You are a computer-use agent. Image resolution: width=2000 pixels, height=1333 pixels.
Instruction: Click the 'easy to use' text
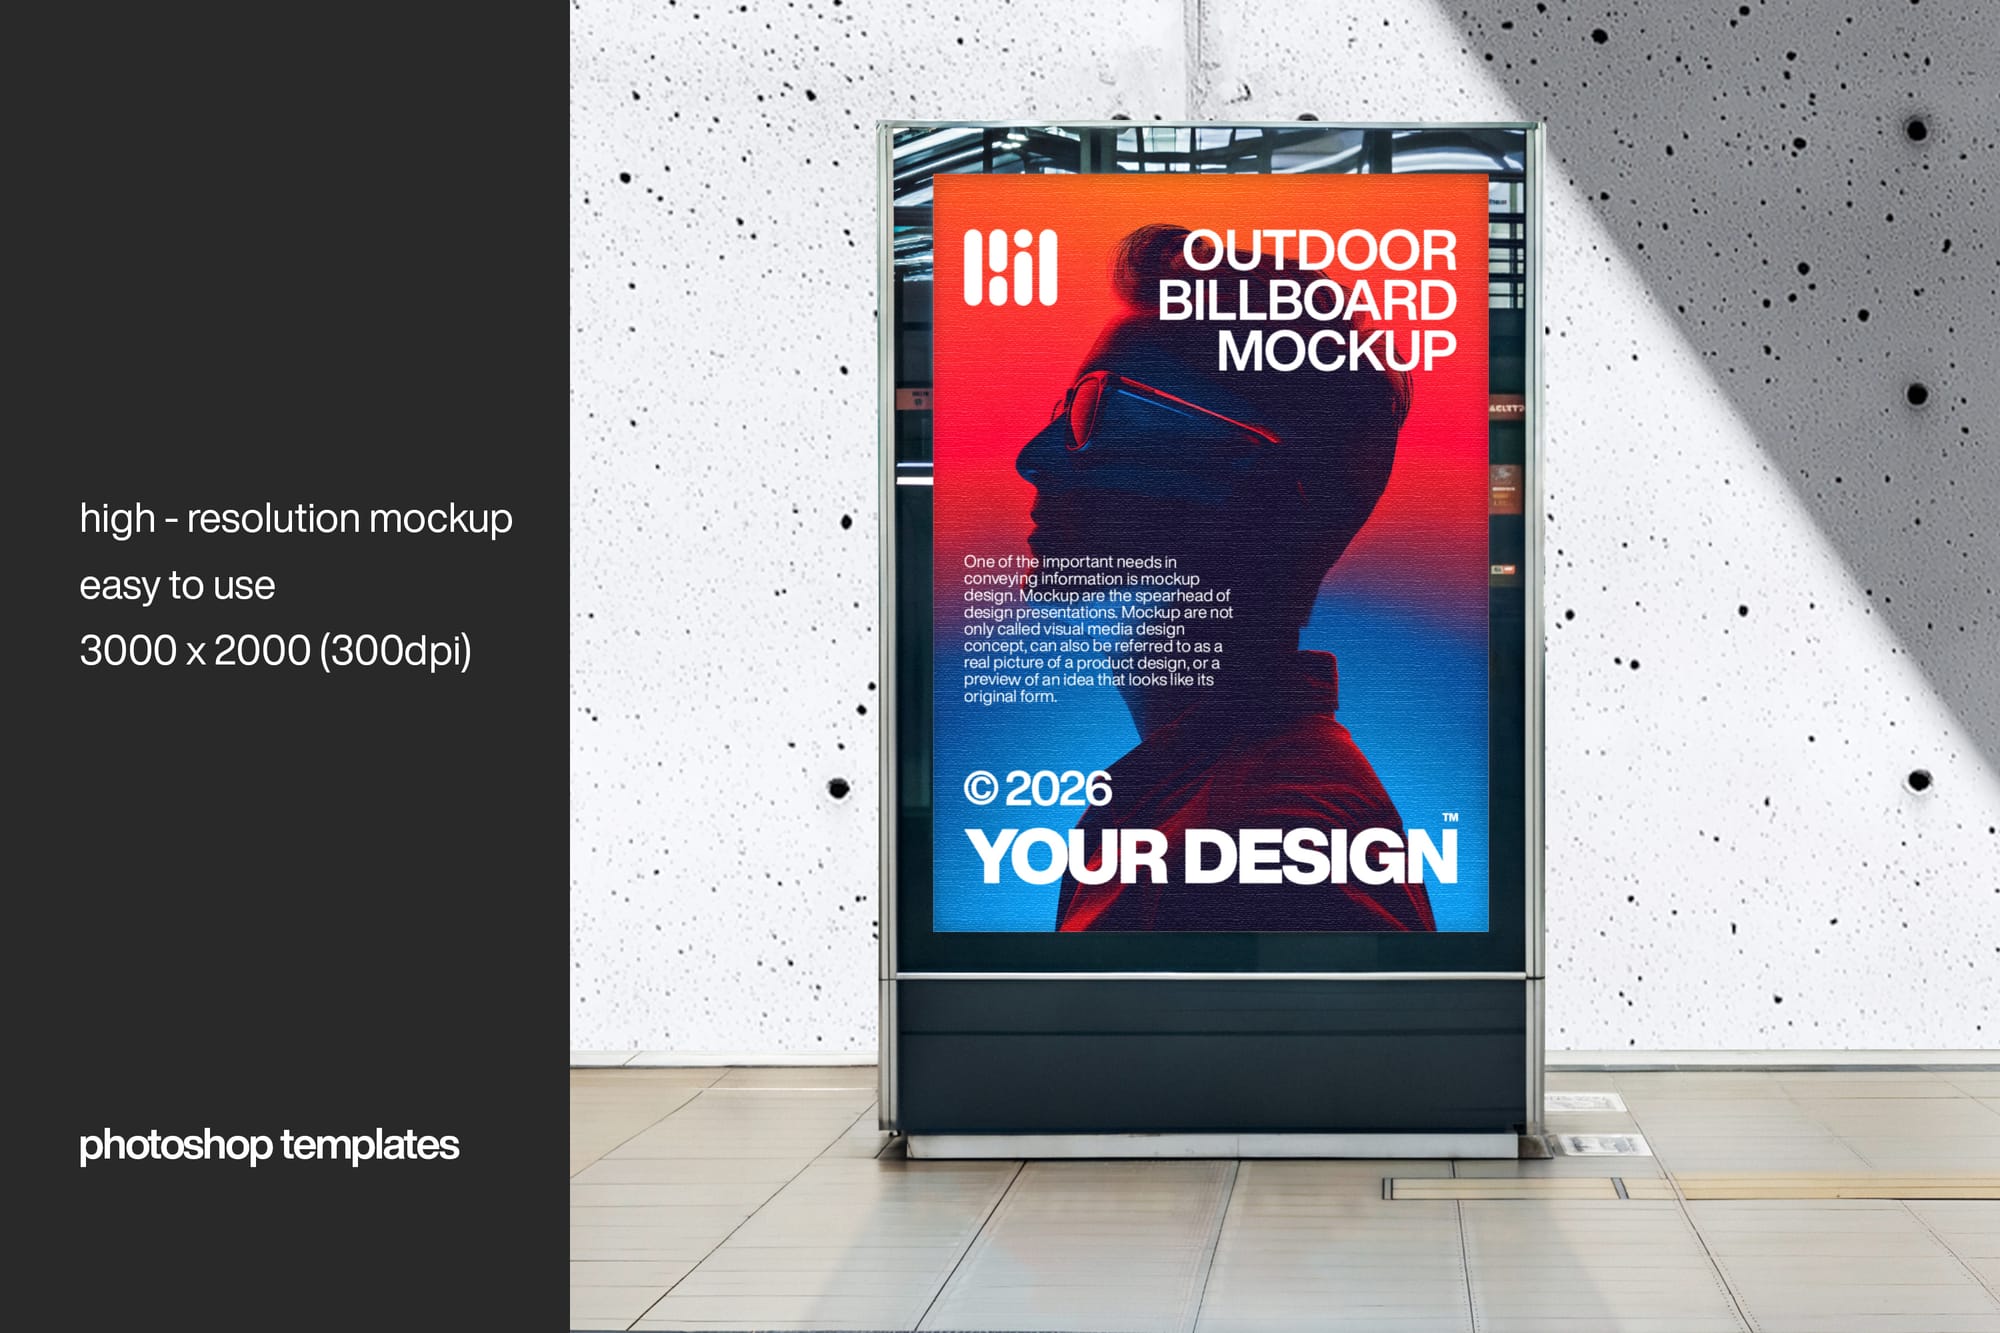(177, 586)
